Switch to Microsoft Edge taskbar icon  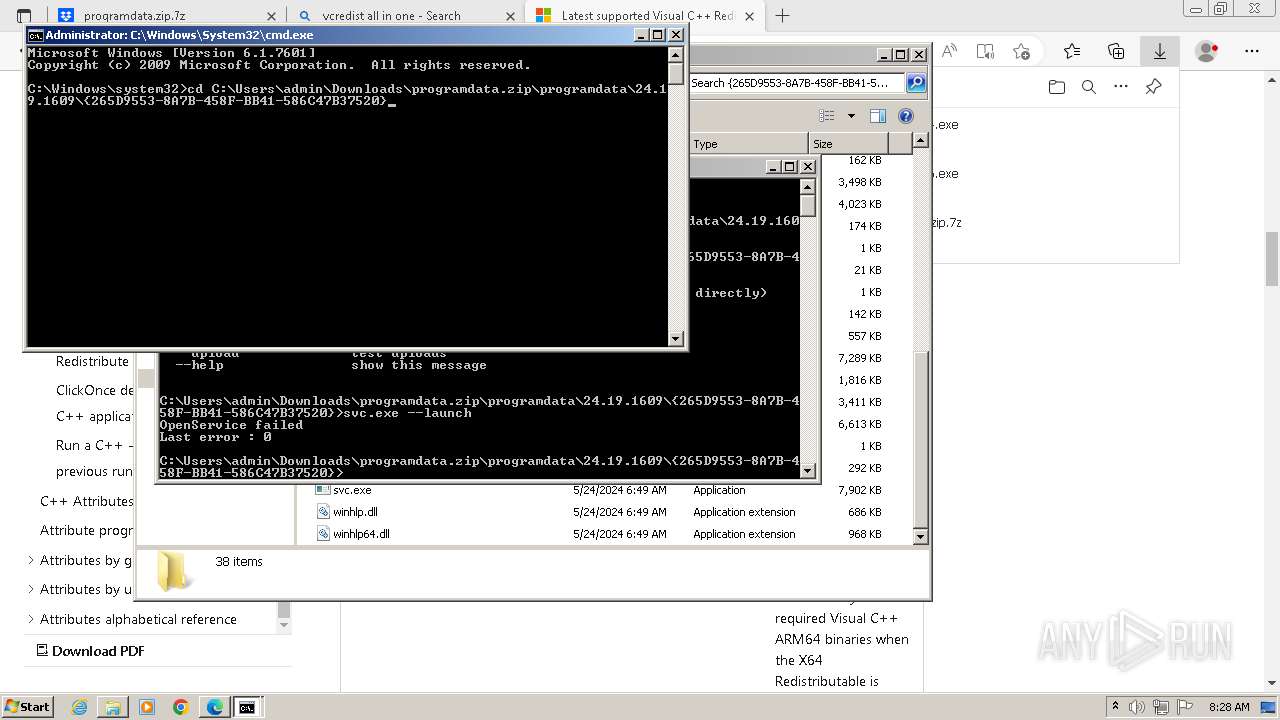click(214, 707)
